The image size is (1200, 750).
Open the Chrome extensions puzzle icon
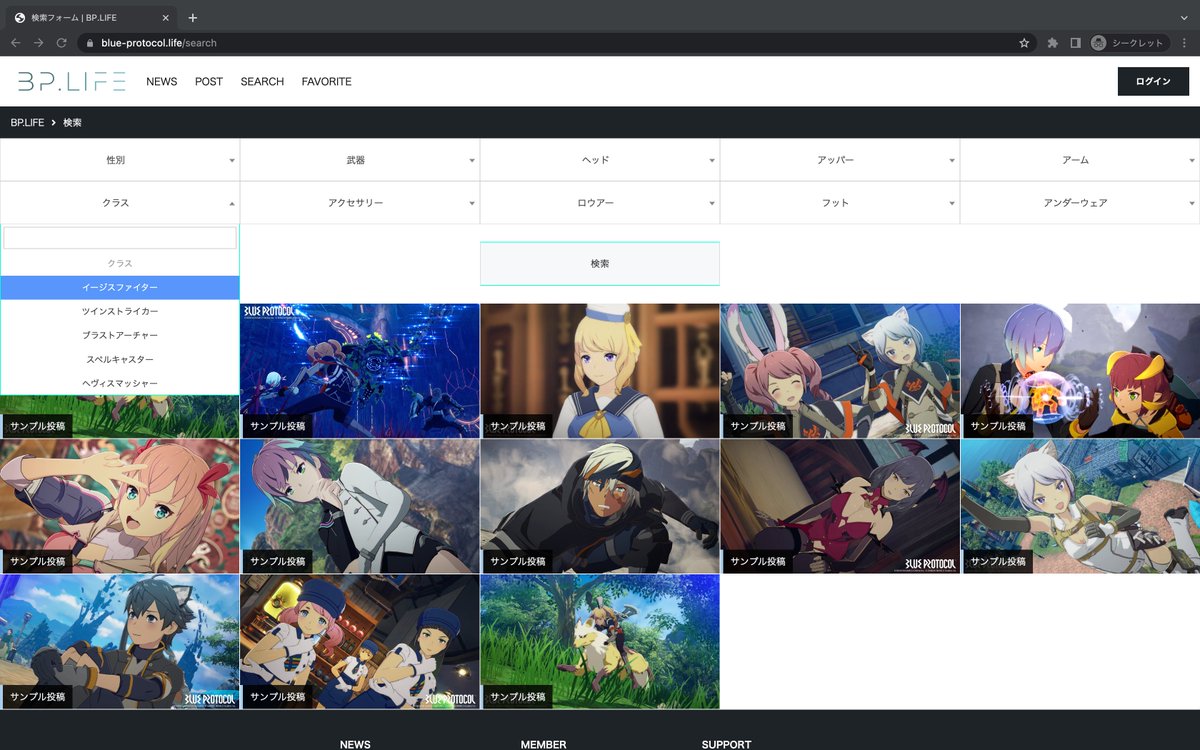point(1053,43)
